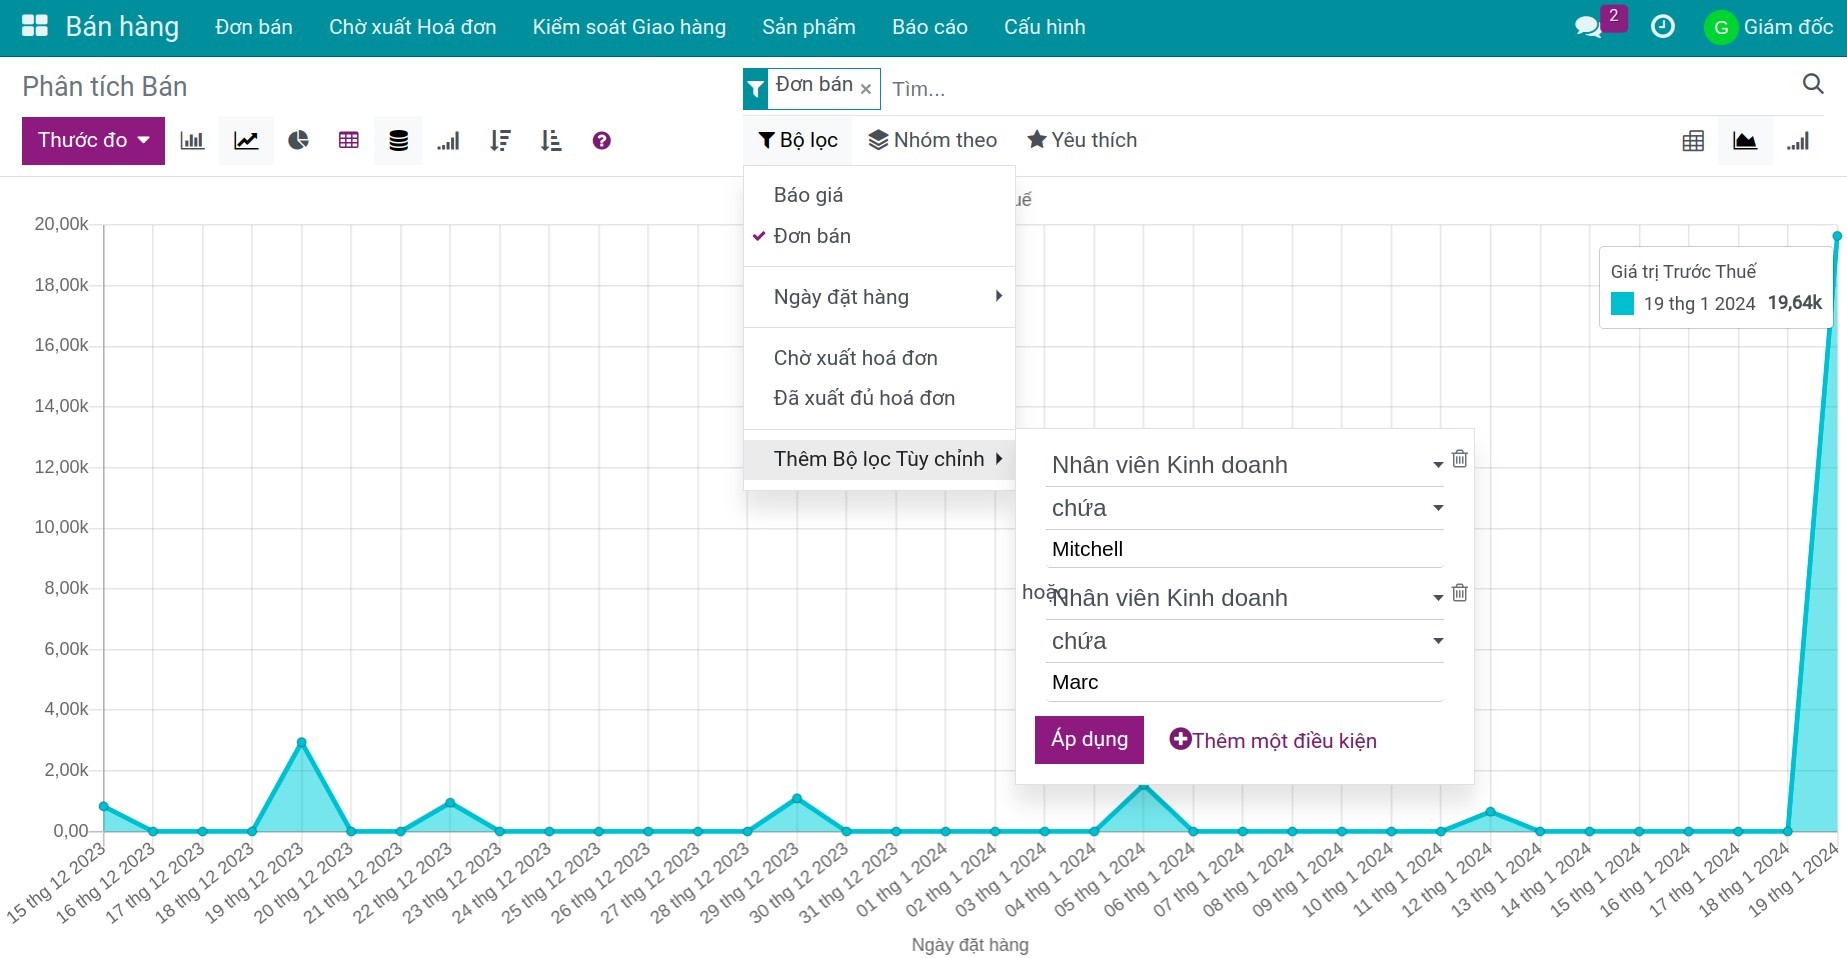
Task: Open first Nhân viên Kinh doanh field dropdown
Action: 1245,465
